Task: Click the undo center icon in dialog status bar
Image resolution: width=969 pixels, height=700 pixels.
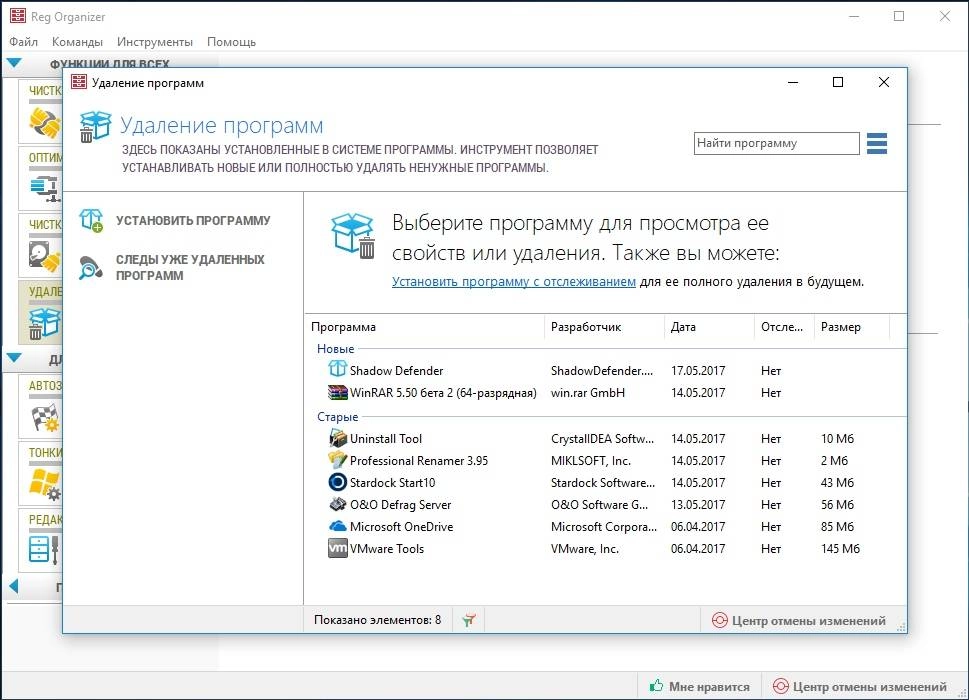Action: pos(719,620)
